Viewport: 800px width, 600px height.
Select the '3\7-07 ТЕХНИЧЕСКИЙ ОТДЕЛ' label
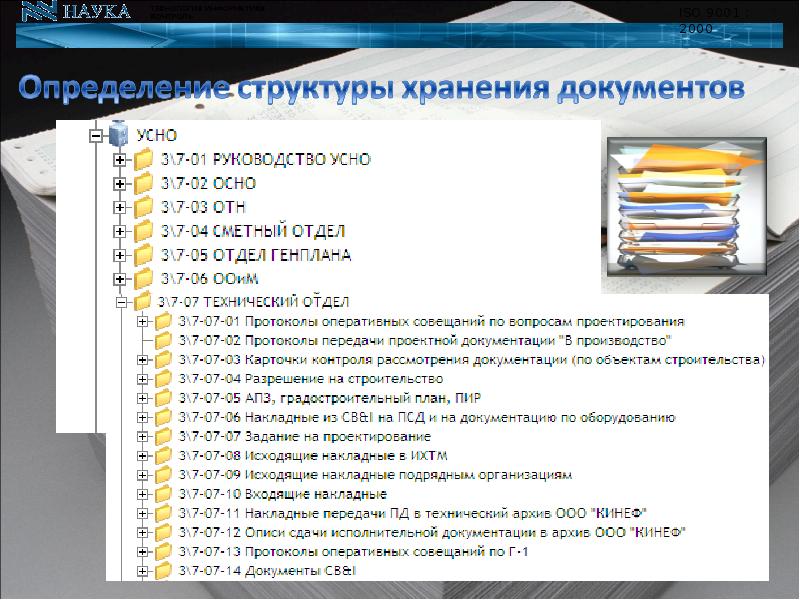pyautogui.click(x=254, y=302)
